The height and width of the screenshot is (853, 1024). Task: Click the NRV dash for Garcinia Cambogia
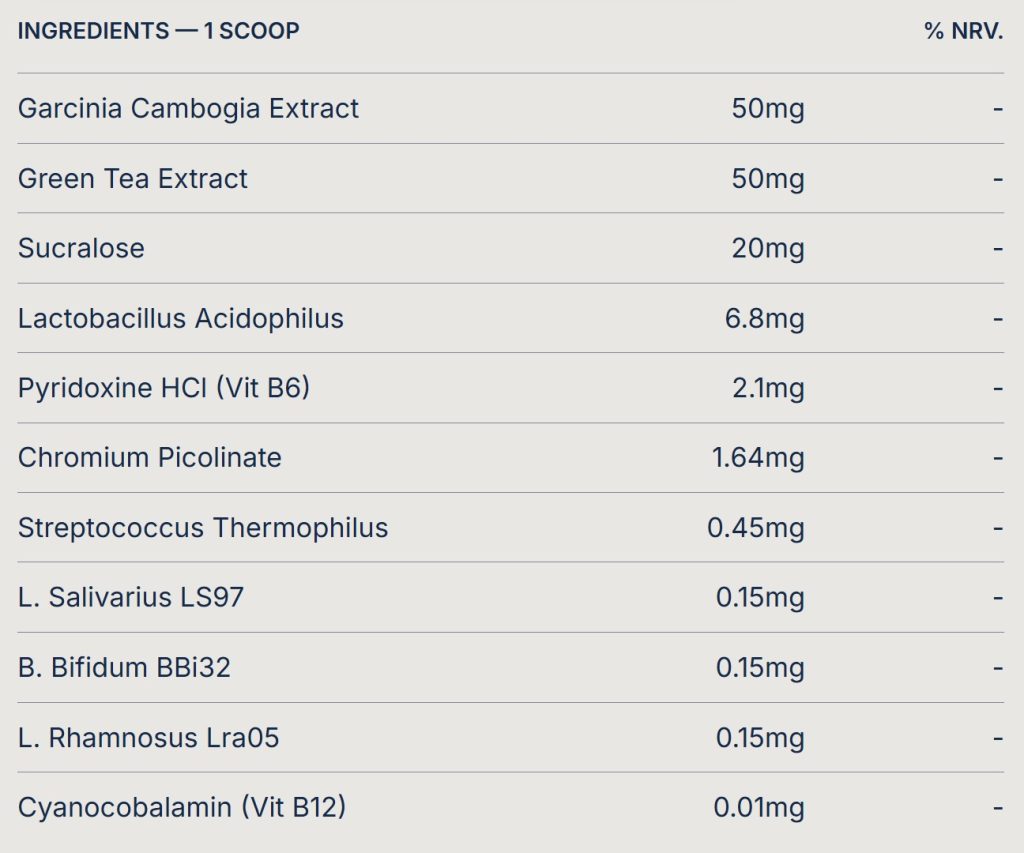tap(997, 108)
